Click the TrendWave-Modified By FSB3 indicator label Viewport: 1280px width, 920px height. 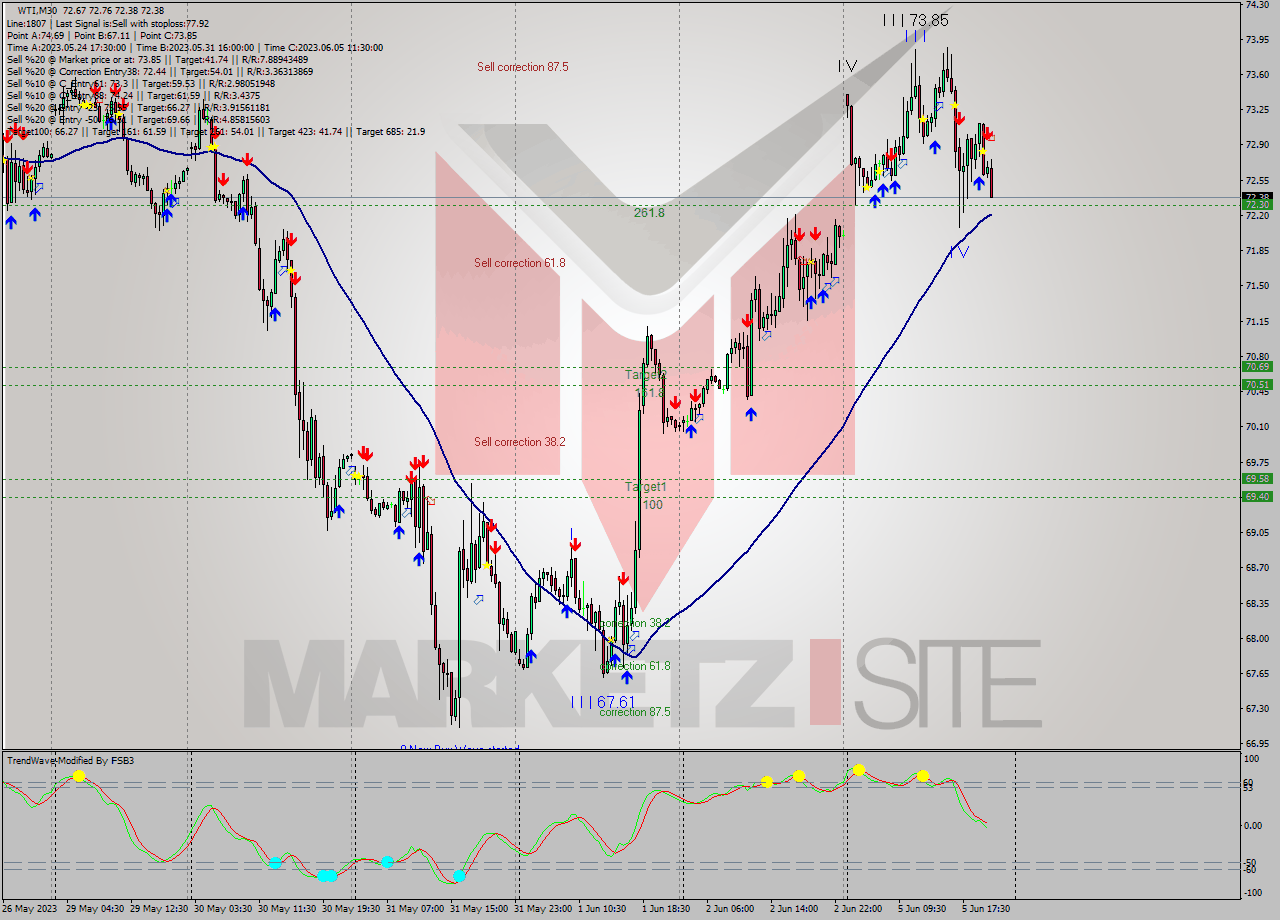point(70,761)
